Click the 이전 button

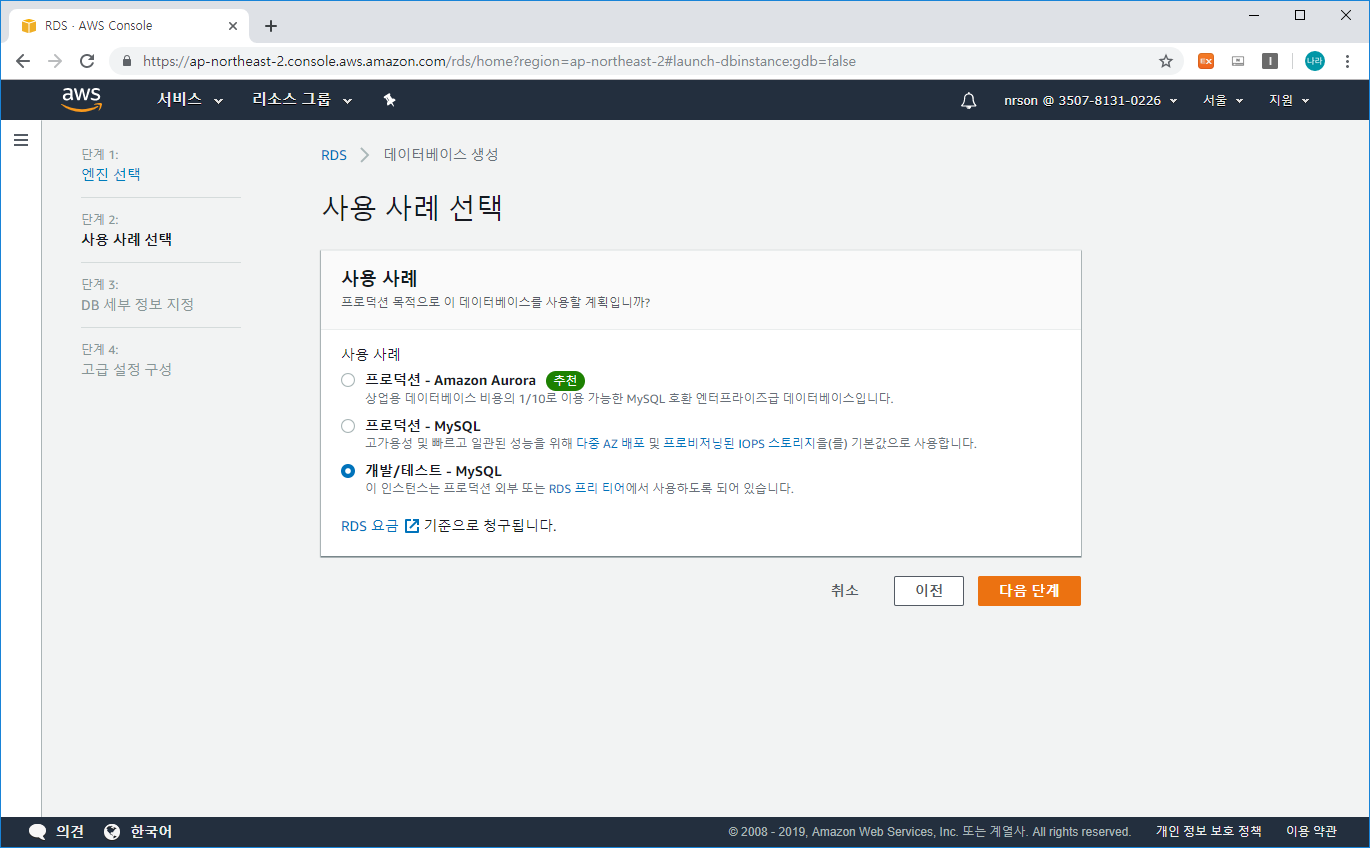pyautogui.click(x=929, y=591)
